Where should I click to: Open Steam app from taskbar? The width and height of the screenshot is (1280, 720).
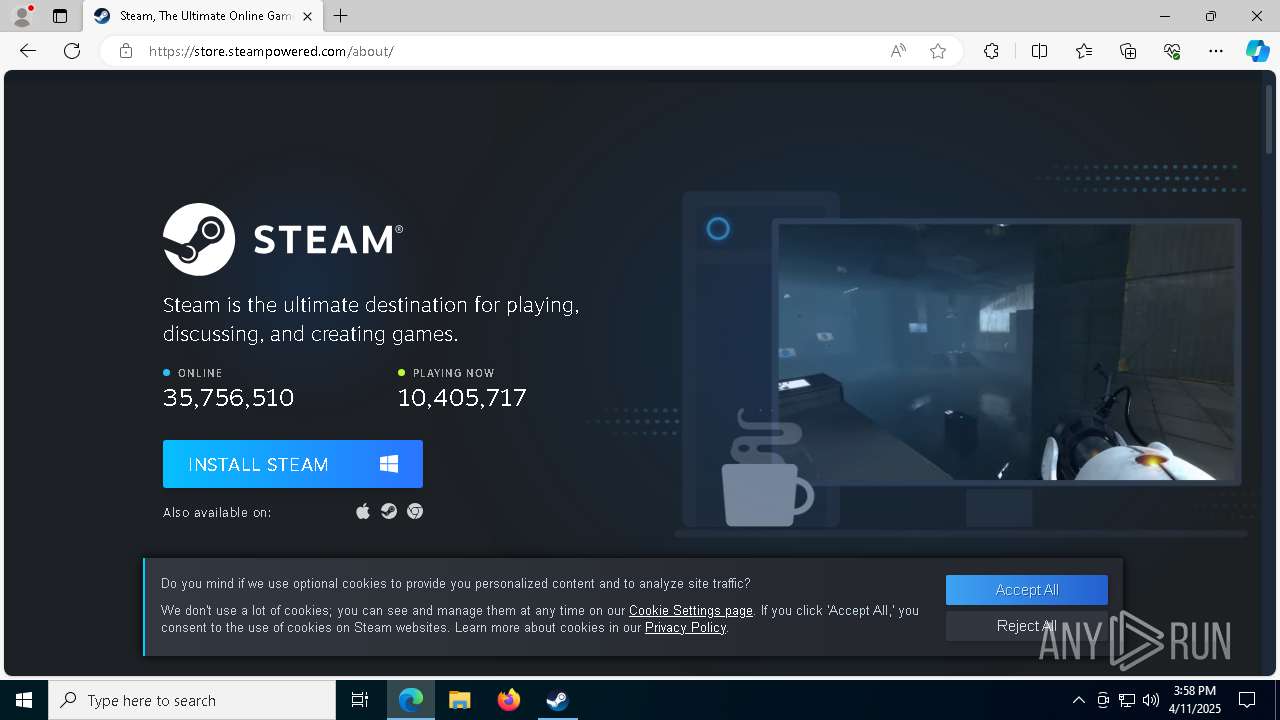coord(557,700)
